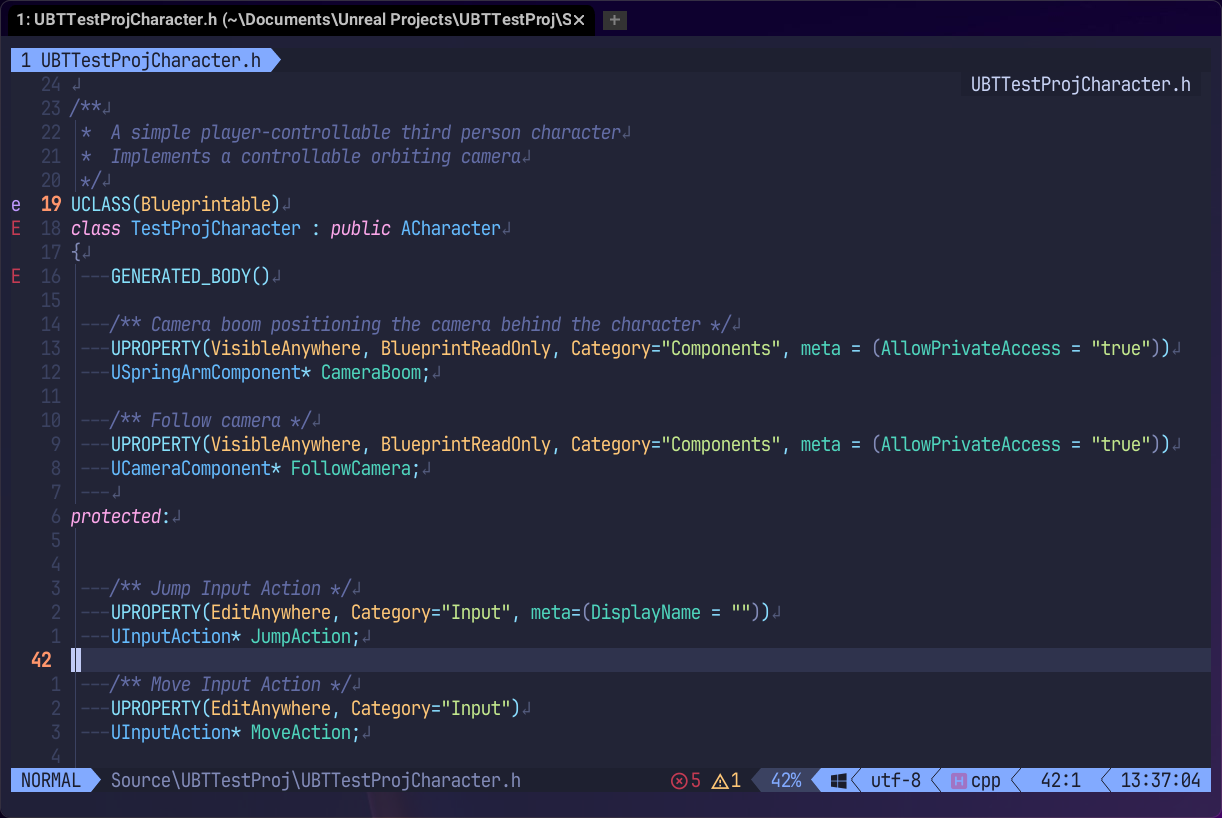Click the DisplayName meta specifier

pos(646,613)
